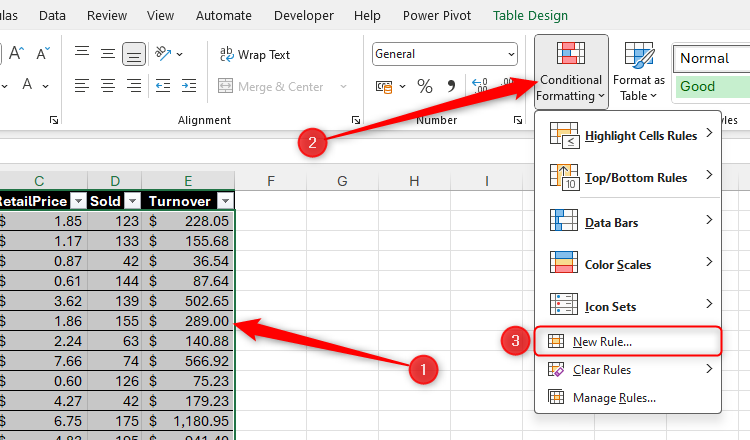Select the cell containing 289.00

click(x=188, y=323)
